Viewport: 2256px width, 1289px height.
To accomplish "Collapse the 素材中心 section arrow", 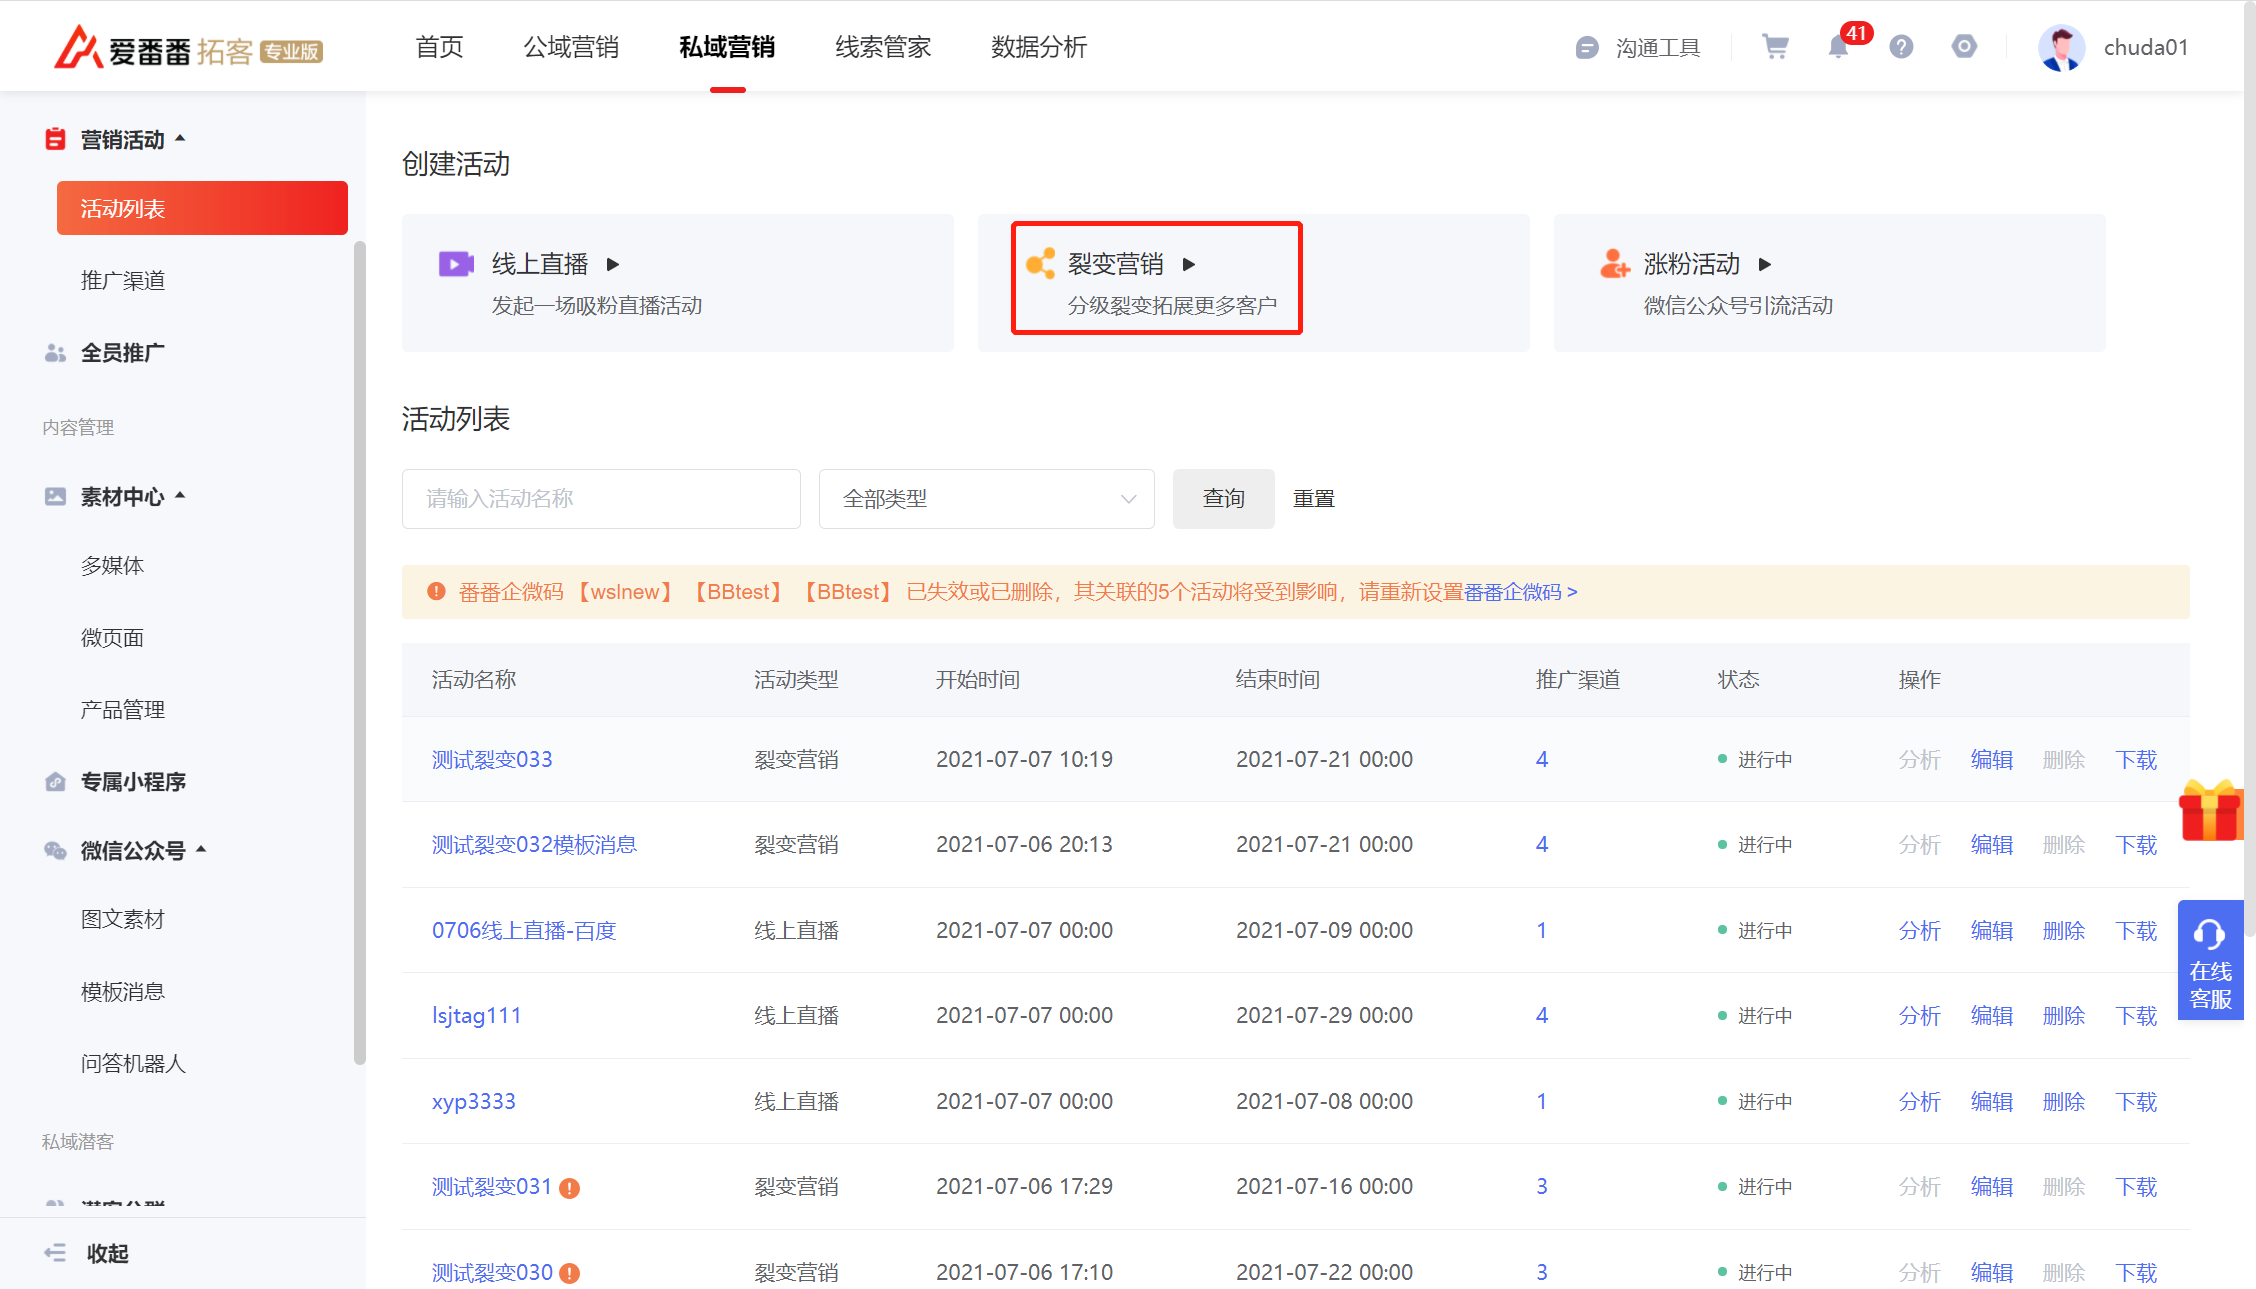I will pyautogui.click(x=181, y=496).
